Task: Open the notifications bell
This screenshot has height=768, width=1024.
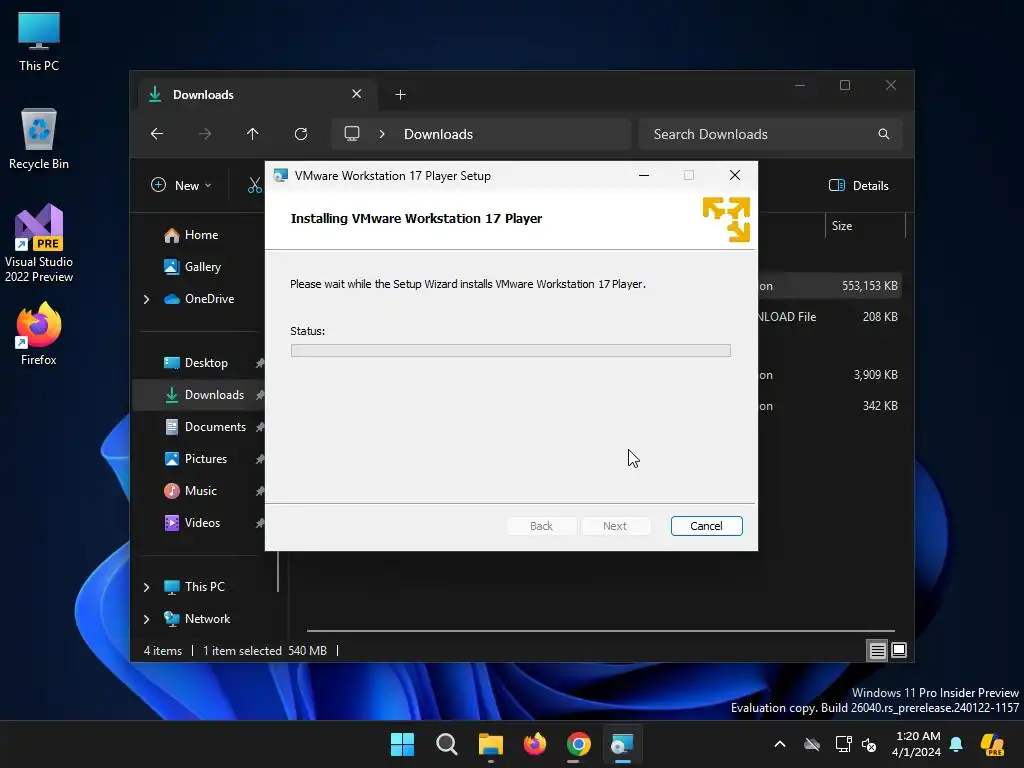Action: (956, 744)
